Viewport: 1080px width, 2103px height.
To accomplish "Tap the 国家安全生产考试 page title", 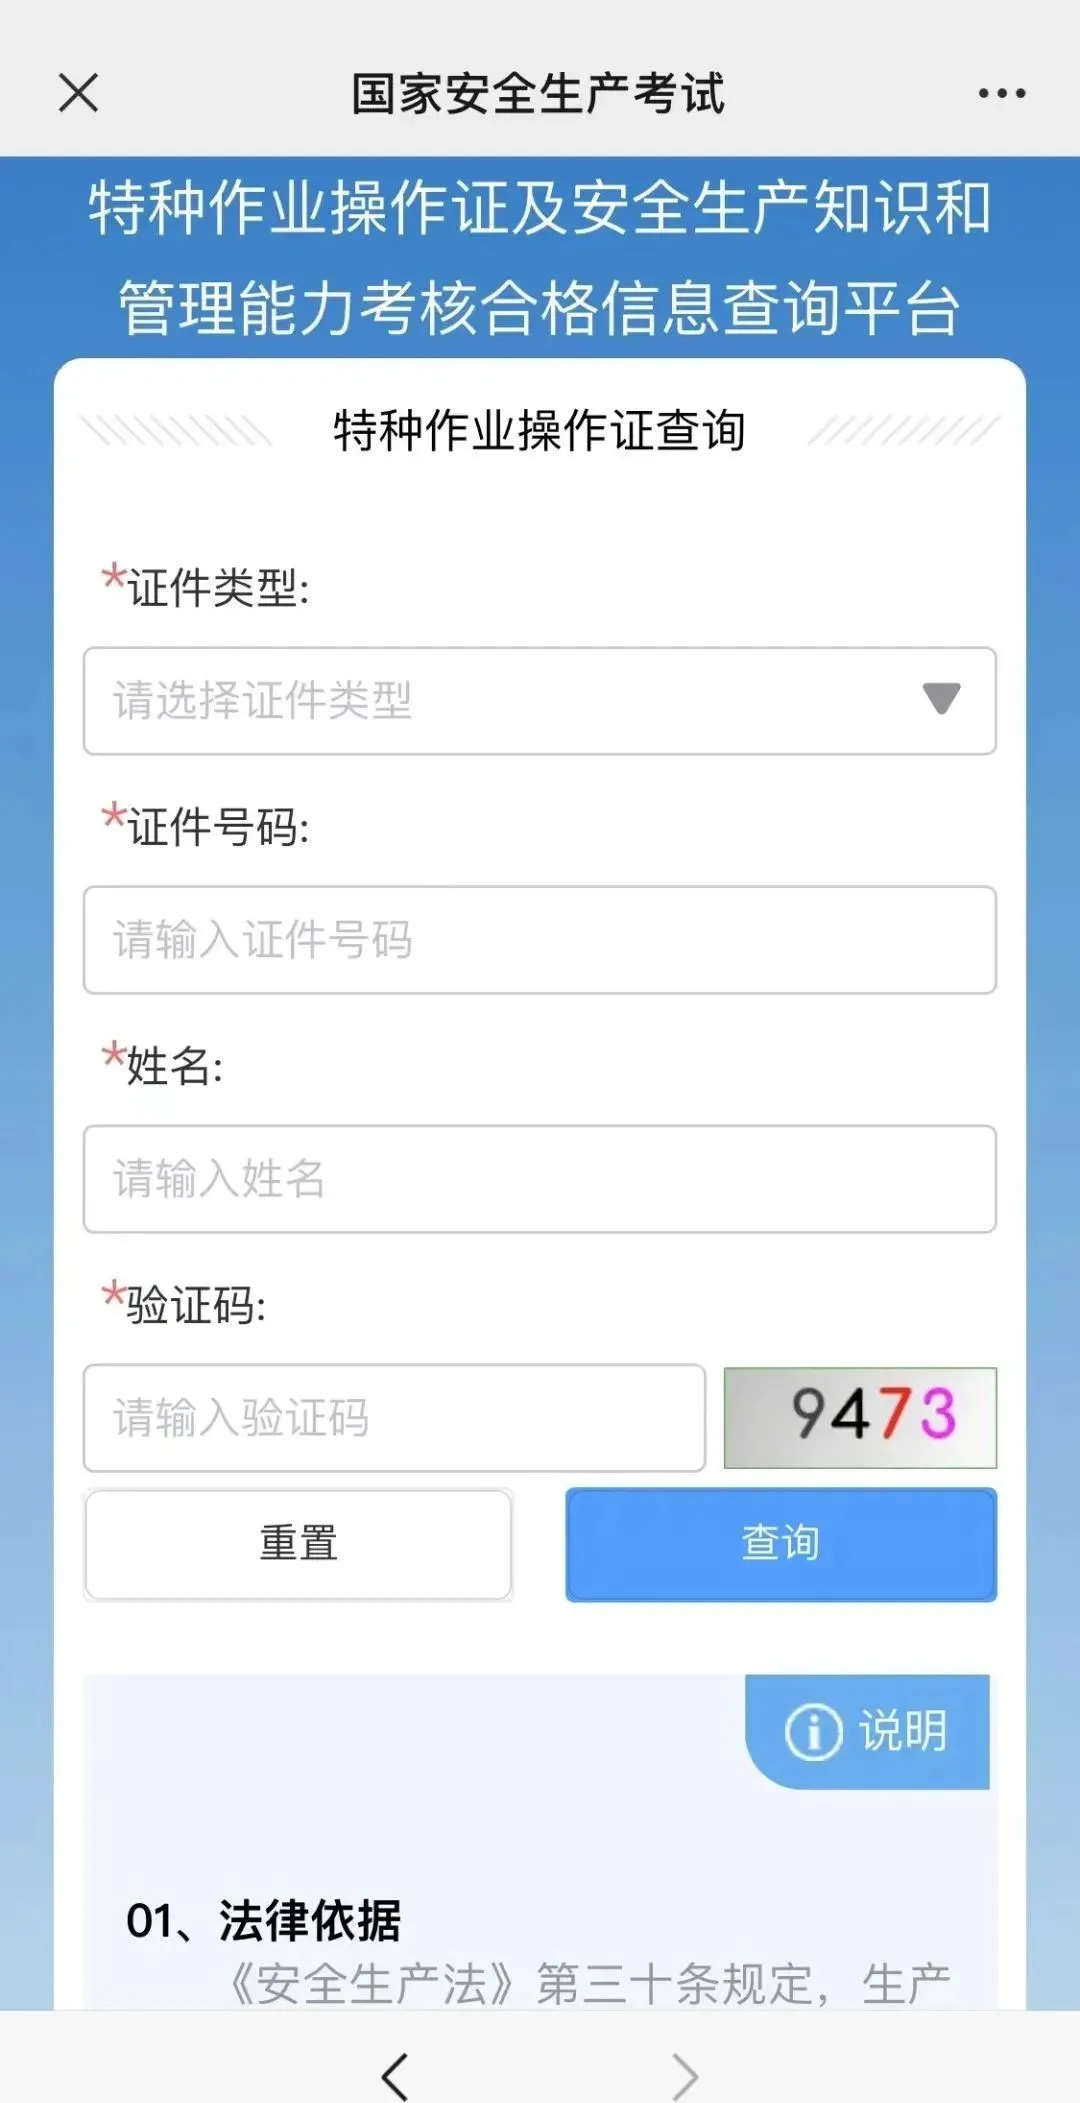I will (538, 94).
